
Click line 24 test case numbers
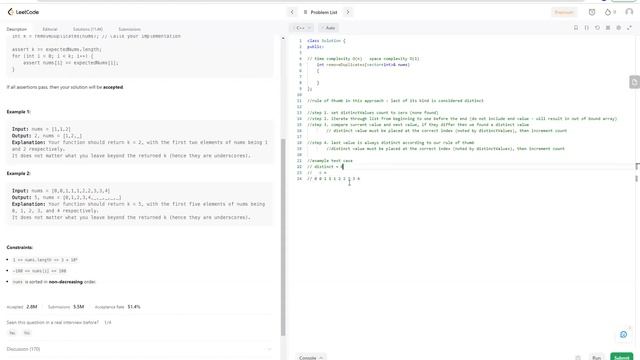pyautogui.click(x=333, y=179)
